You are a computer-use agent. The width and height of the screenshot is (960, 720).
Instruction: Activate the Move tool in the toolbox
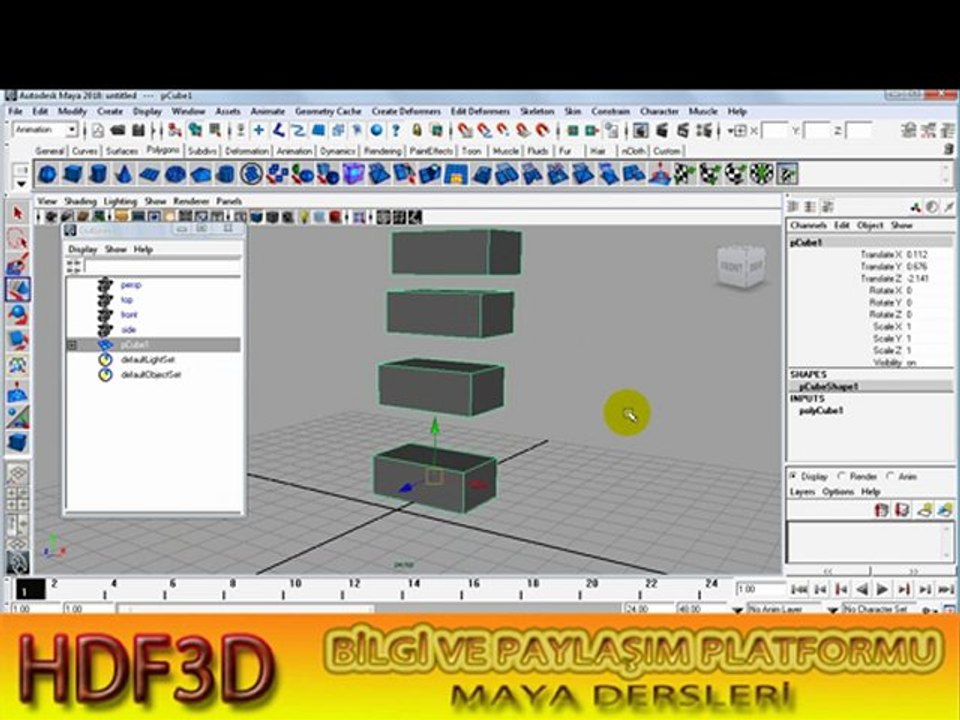pyautogui.click(x=17, y=290)
